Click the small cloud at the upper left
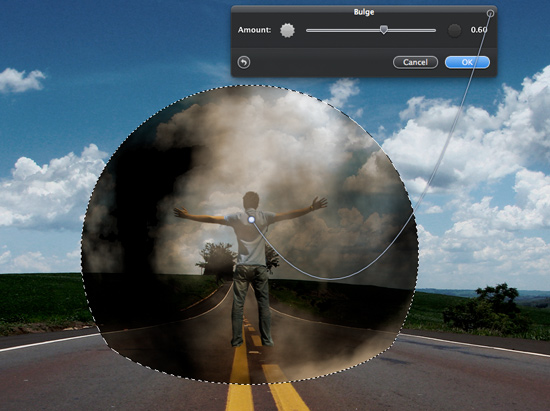550x411 pixels. click(x=21, y=80)
